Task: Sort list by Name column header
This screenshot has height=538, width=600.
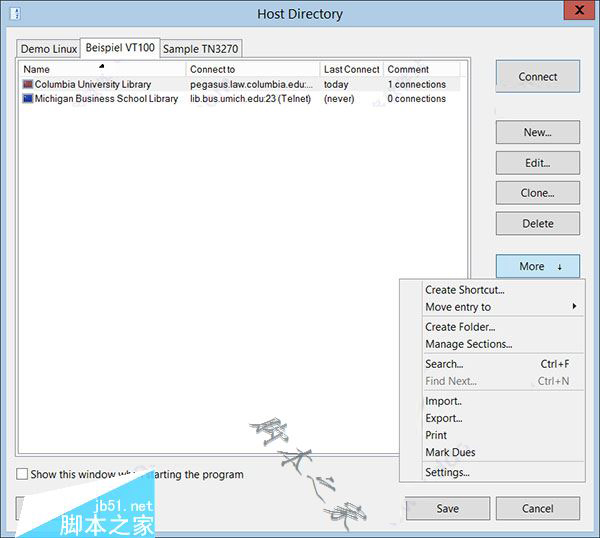Action: coord(100,69)
